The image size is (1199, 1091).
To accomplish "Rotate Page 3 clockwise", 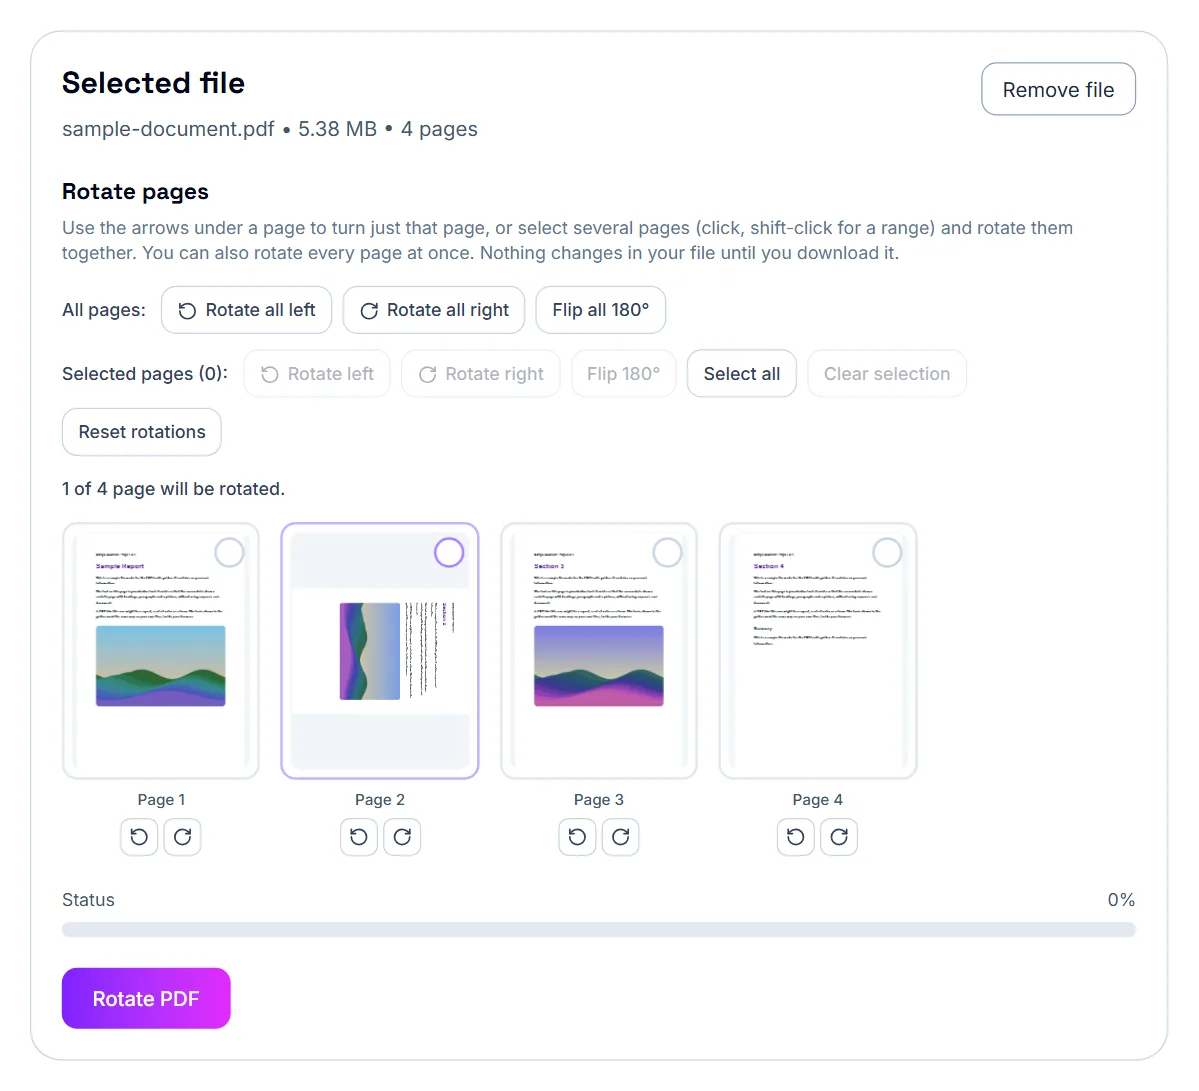I will tap(620, 836).
